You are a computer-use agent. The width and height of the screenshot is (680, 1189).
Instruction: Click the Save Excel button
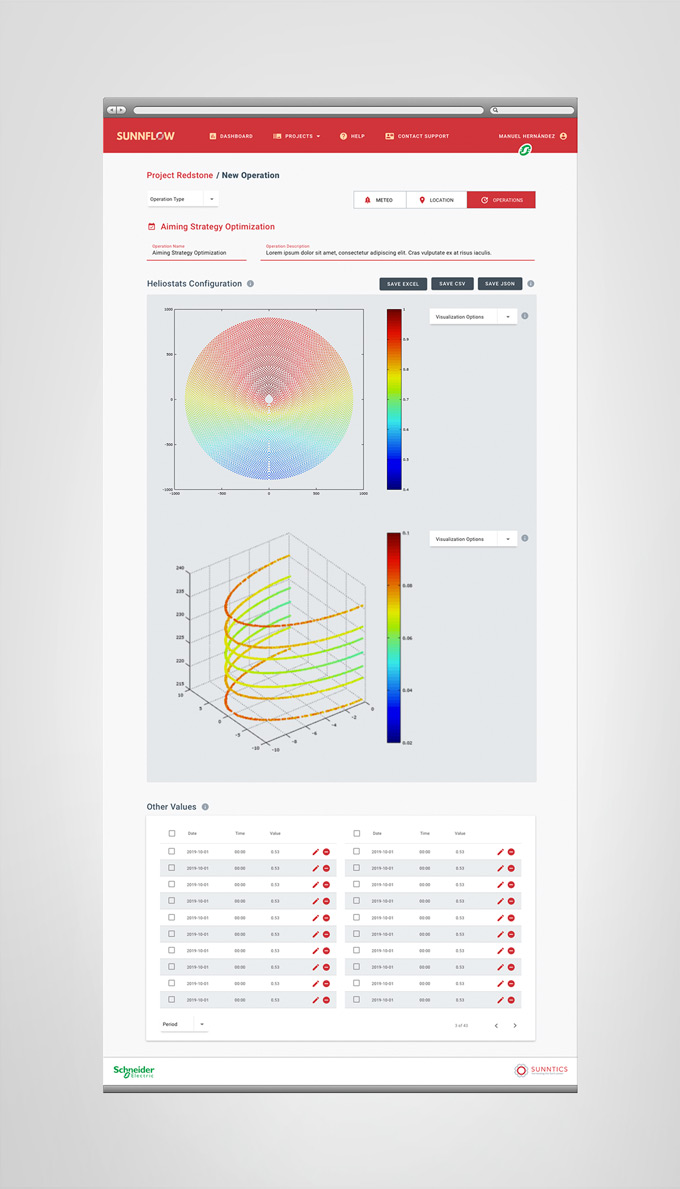(x=403, y=284)
